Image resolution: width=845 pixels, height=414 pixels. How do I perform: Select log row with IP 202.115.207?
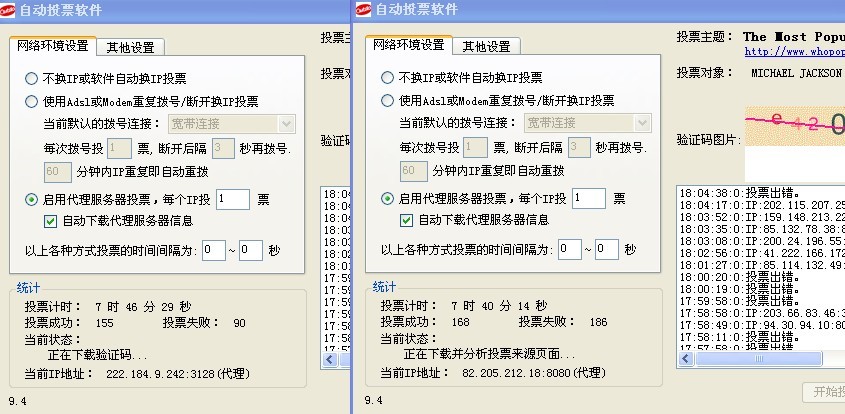pos(762,205)
